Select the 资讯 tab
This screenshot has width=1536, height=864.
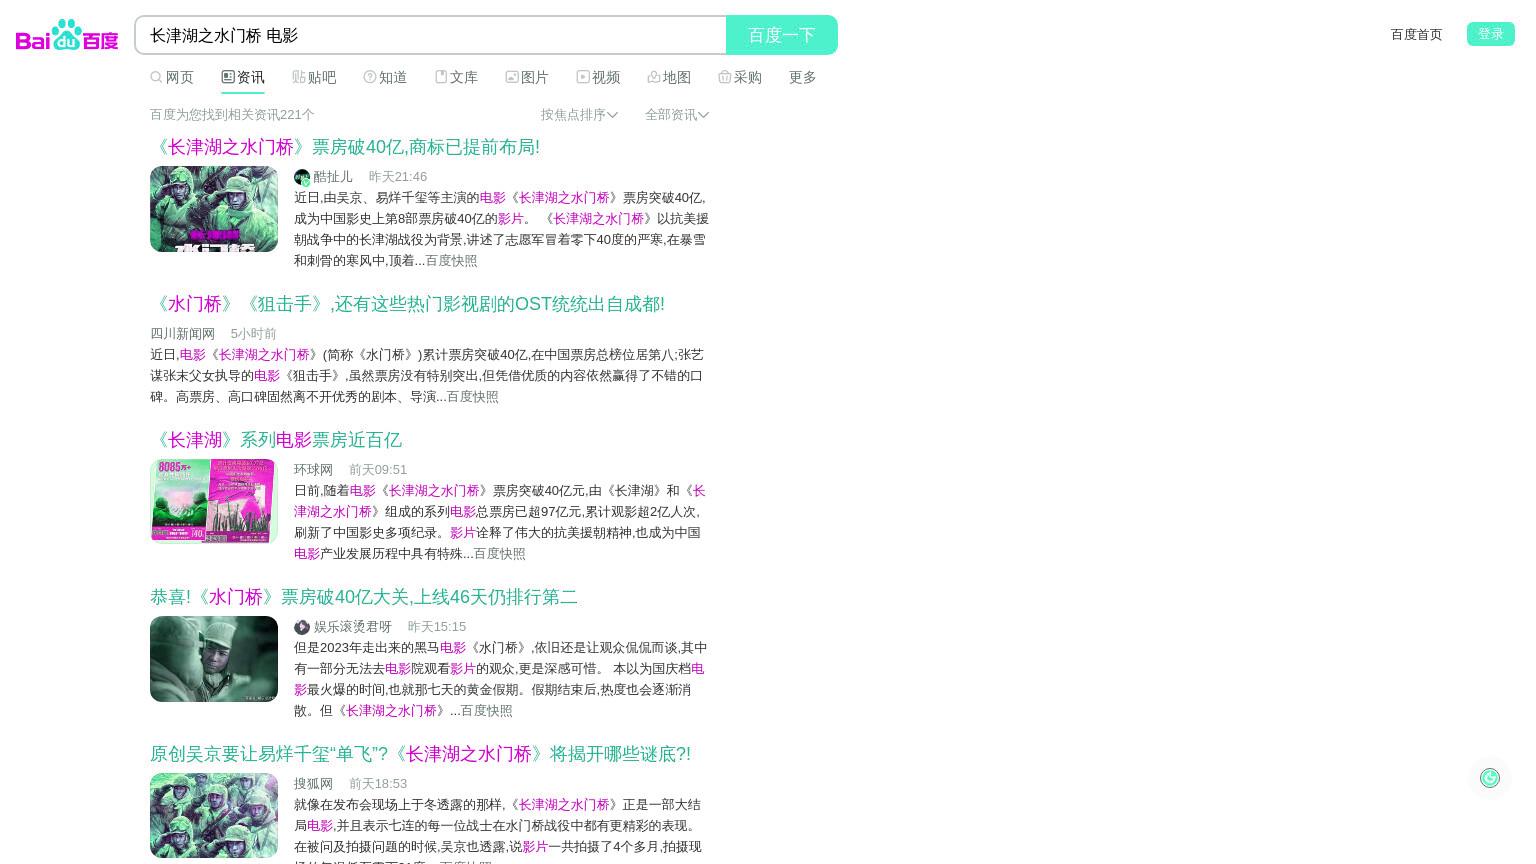tap(243, 77)
